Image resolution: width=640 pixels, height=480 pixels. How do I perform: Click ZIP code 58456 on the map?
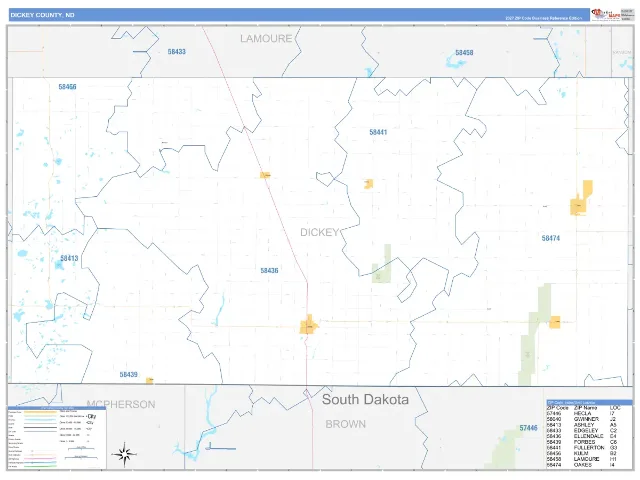[67, 87]
